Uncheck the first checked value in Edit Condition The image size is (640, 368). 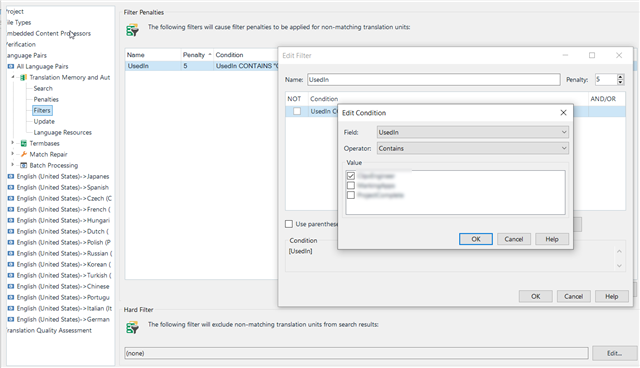[351, 176]
